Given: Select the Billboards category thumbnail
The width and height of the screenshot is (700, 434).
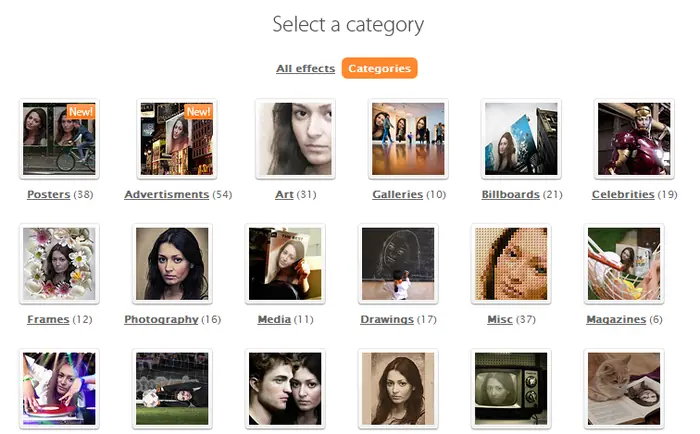Looking at the screenshot, I should 521,139.
